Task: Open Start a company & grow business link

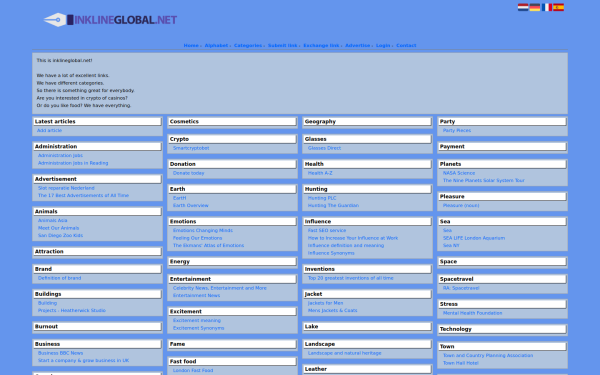Action: [x=83, y=360]
